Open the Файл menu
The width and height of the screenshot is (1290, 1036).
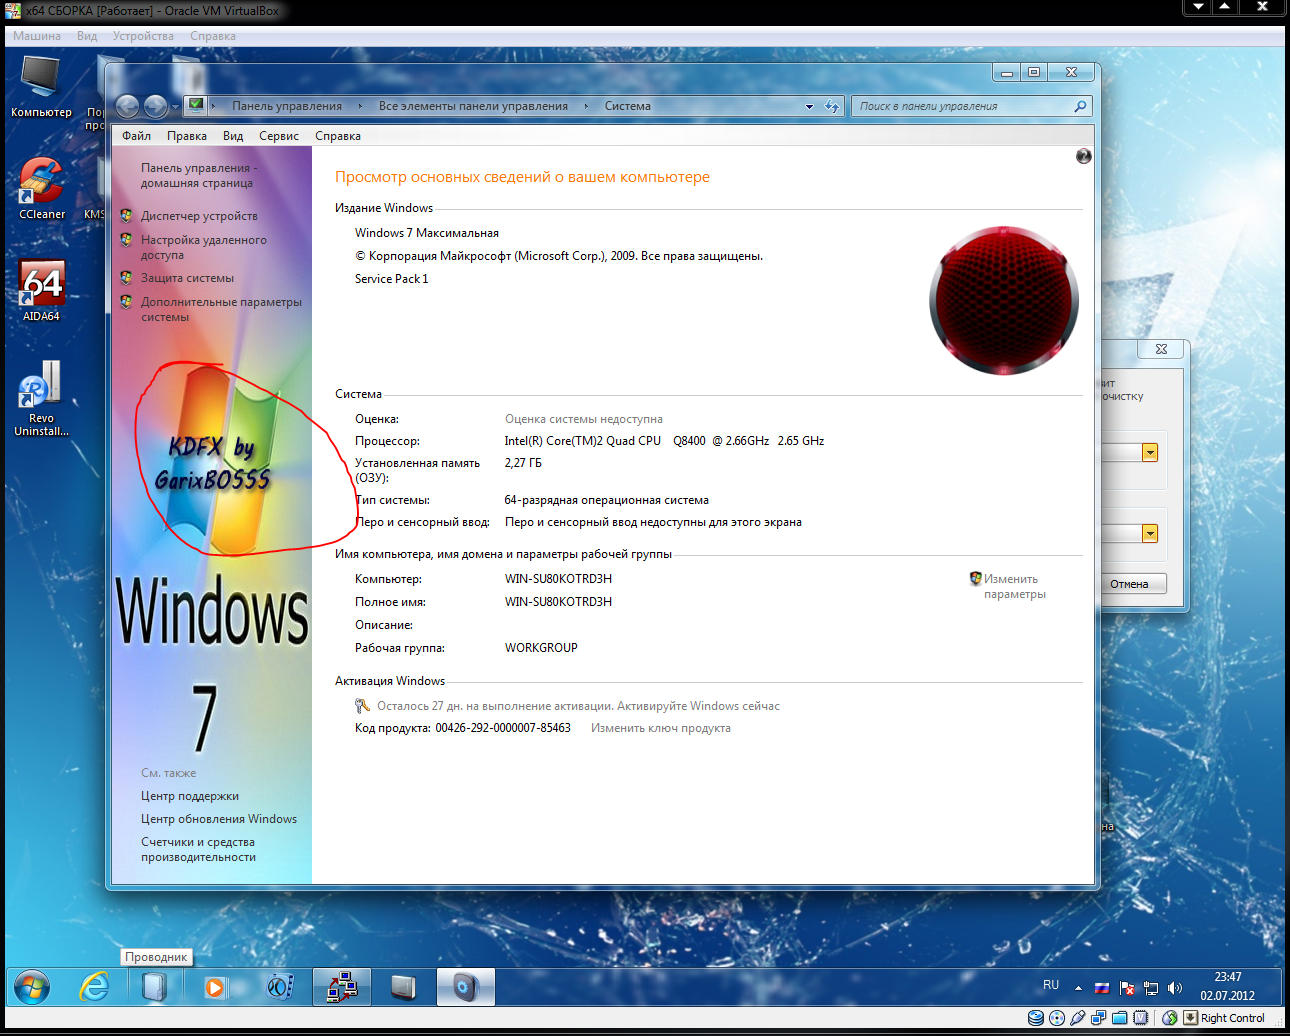pos(136,136)
